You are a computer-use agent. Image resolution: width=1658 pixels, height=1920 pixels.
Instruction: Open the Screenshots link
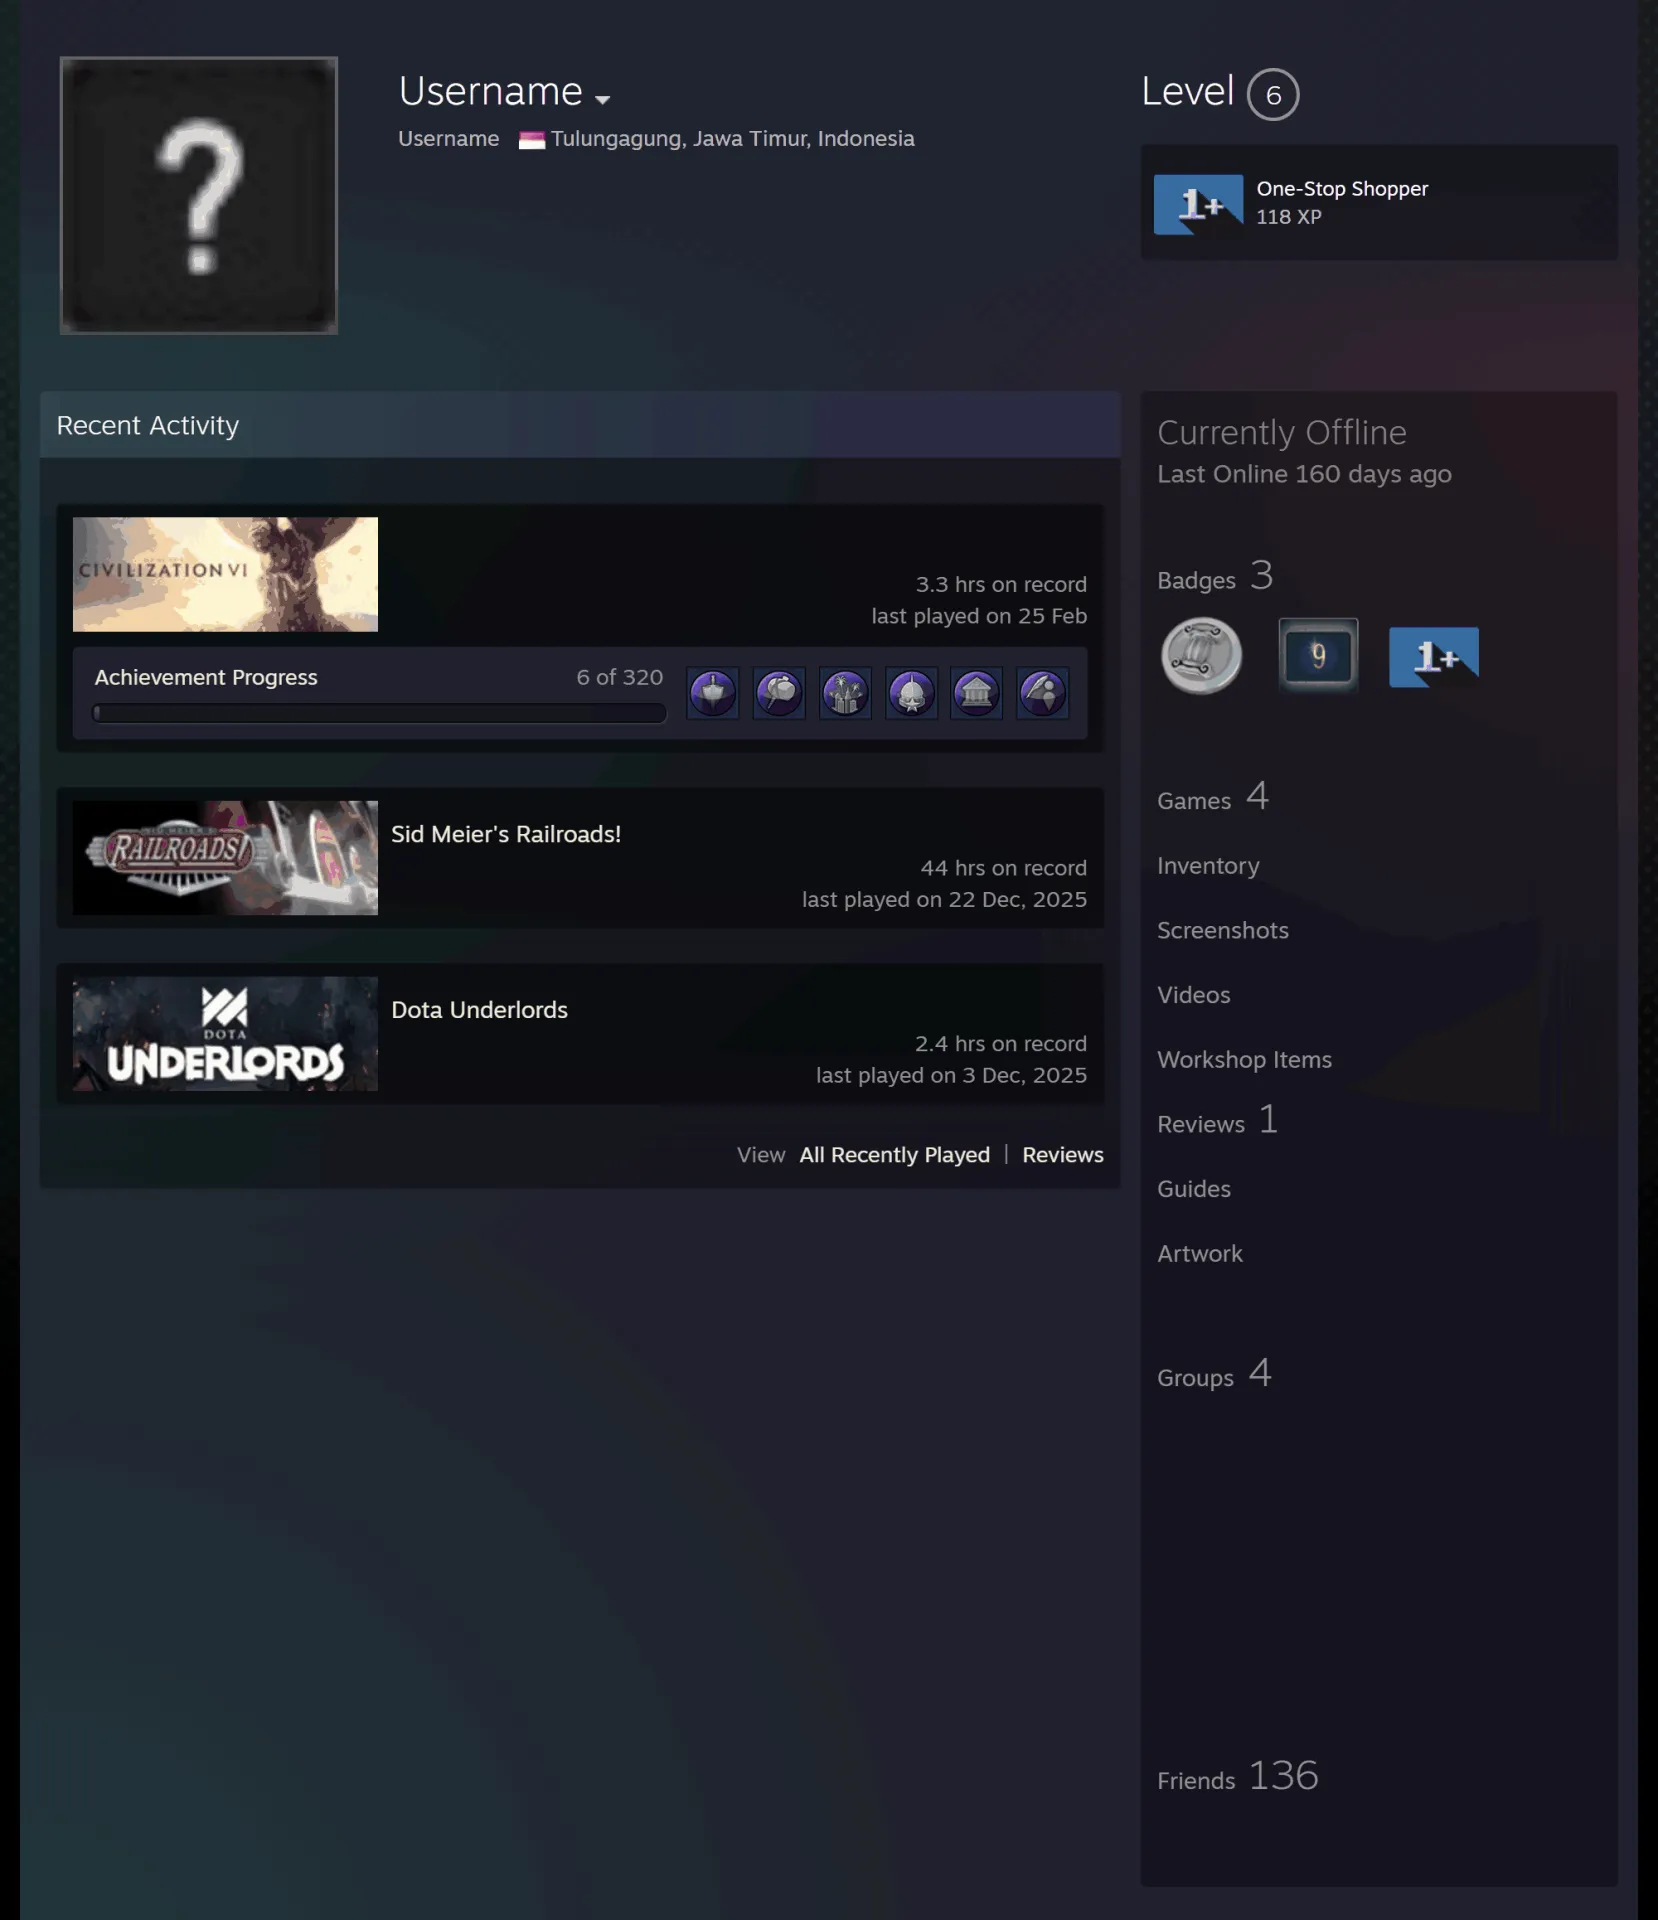point(1223,931)
